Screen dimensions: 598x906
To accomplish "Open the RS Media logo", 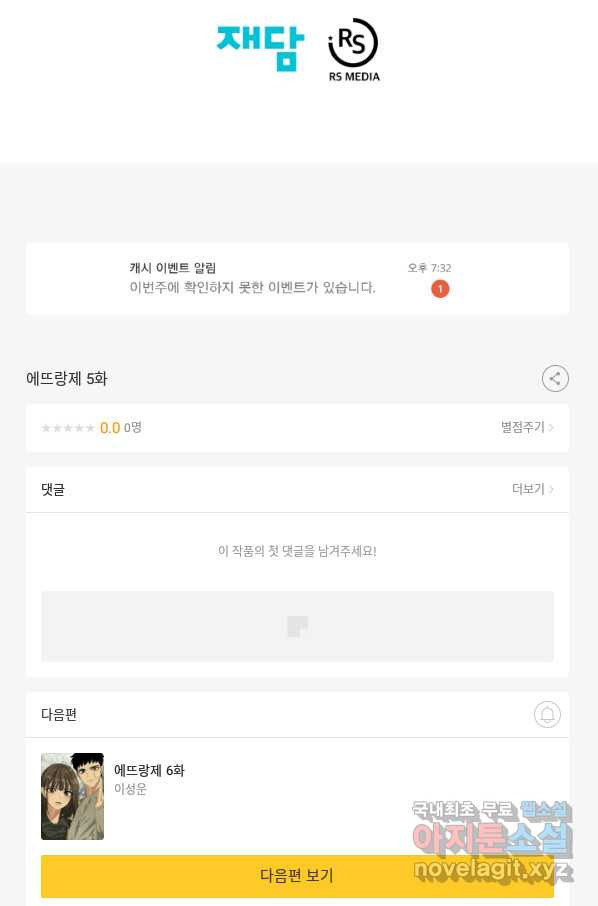I will click(354, 50).
